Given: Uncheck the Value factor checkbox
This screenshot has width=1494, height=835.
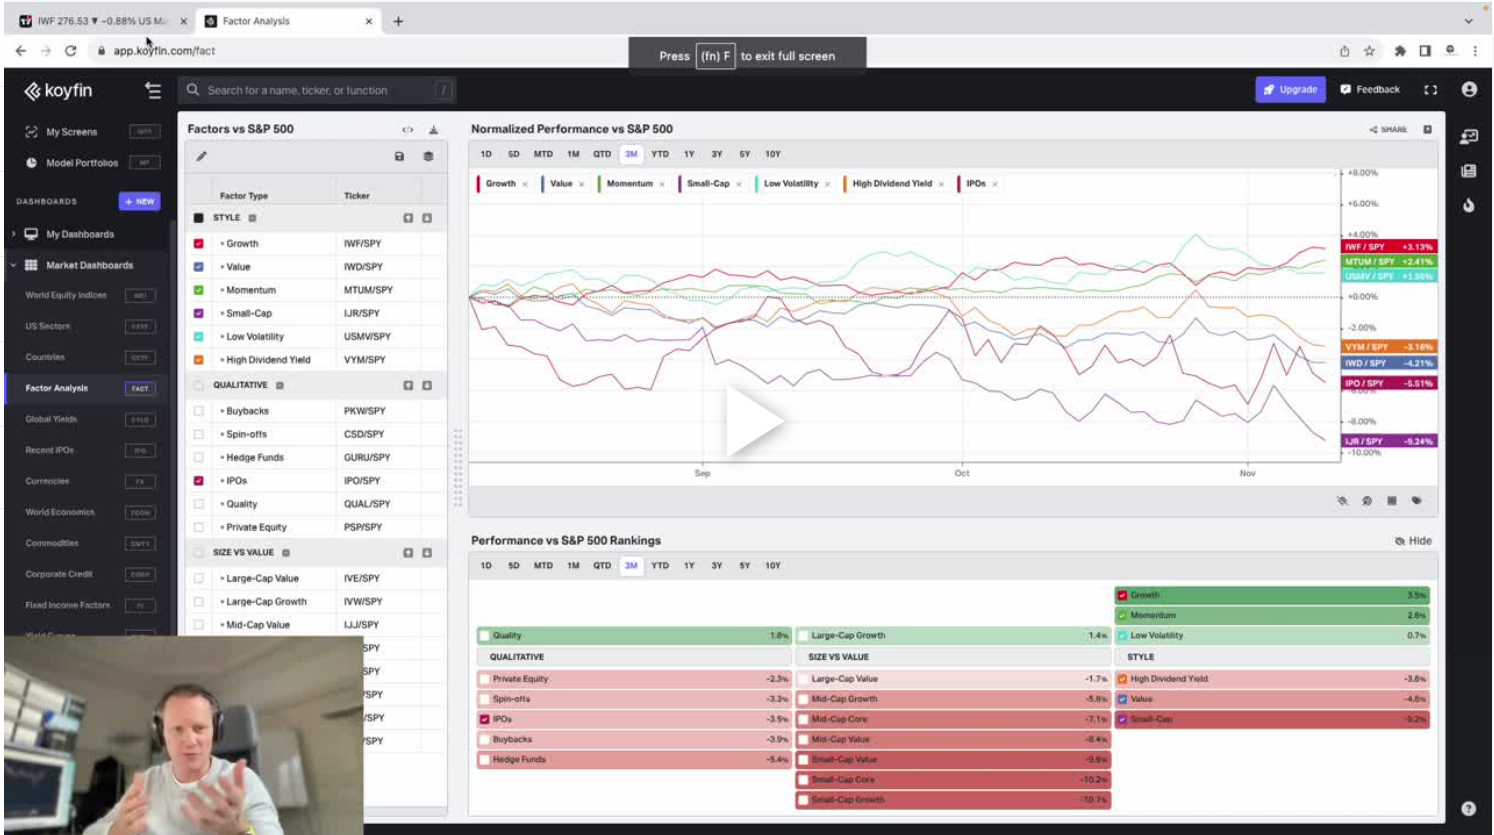Looking at the screenshot, I should (x=198, y=267).
